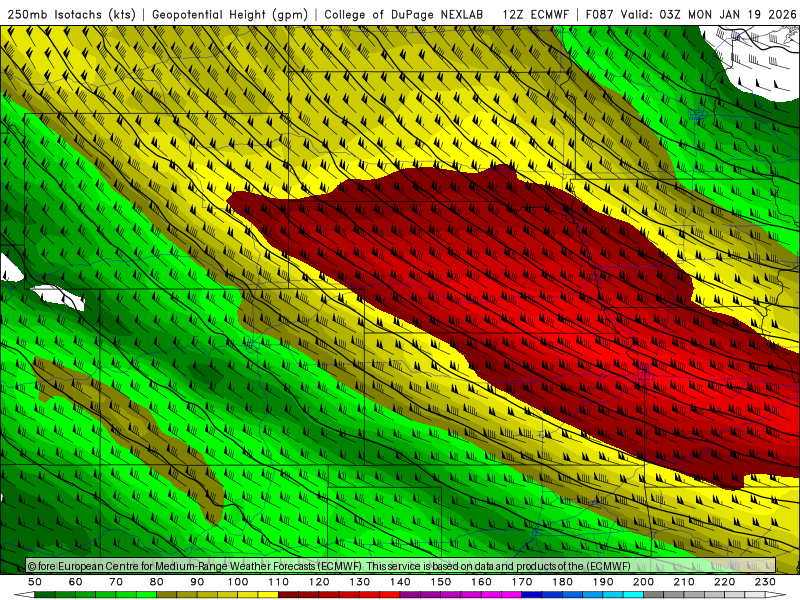Select the bright yellow swatch just before 110
This screenshot has height=600, width=800.
click(x=268, y=594)
